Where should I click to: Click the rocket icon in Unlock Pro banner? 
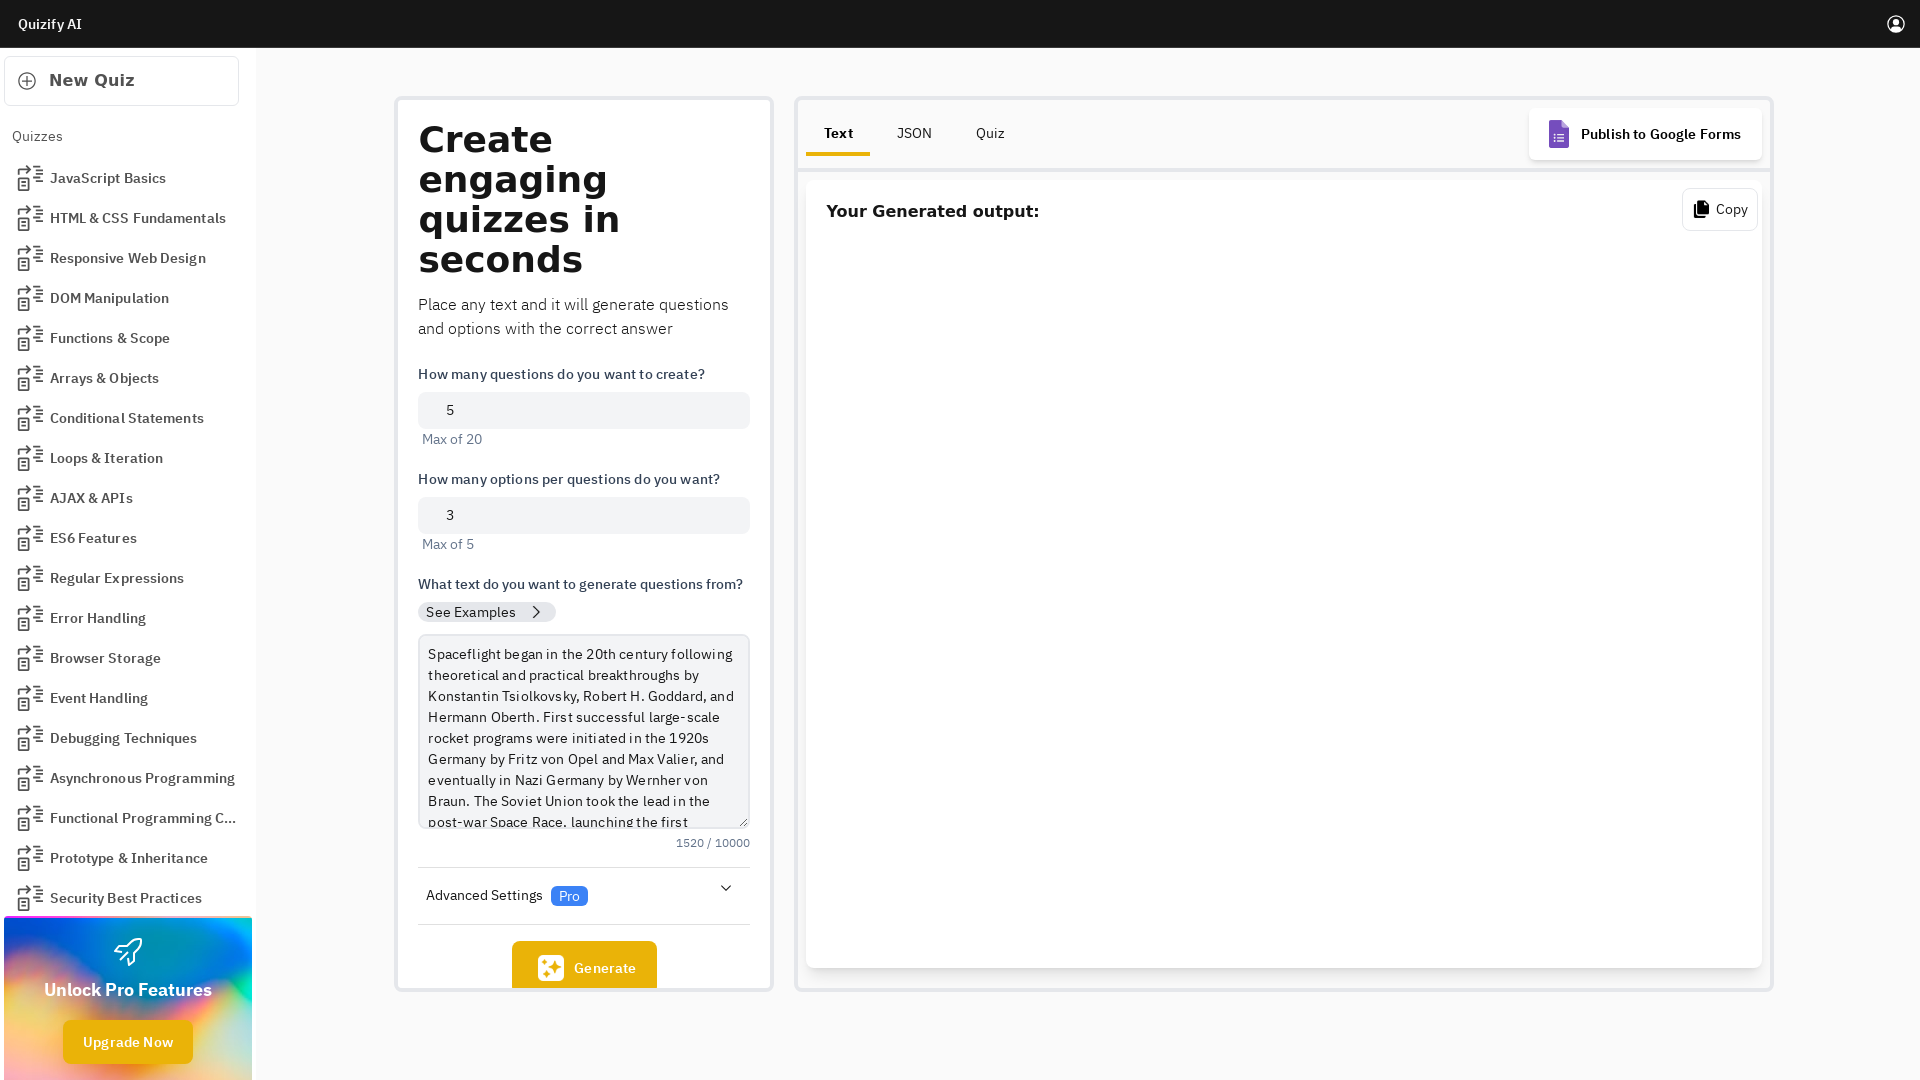[128, 951]
